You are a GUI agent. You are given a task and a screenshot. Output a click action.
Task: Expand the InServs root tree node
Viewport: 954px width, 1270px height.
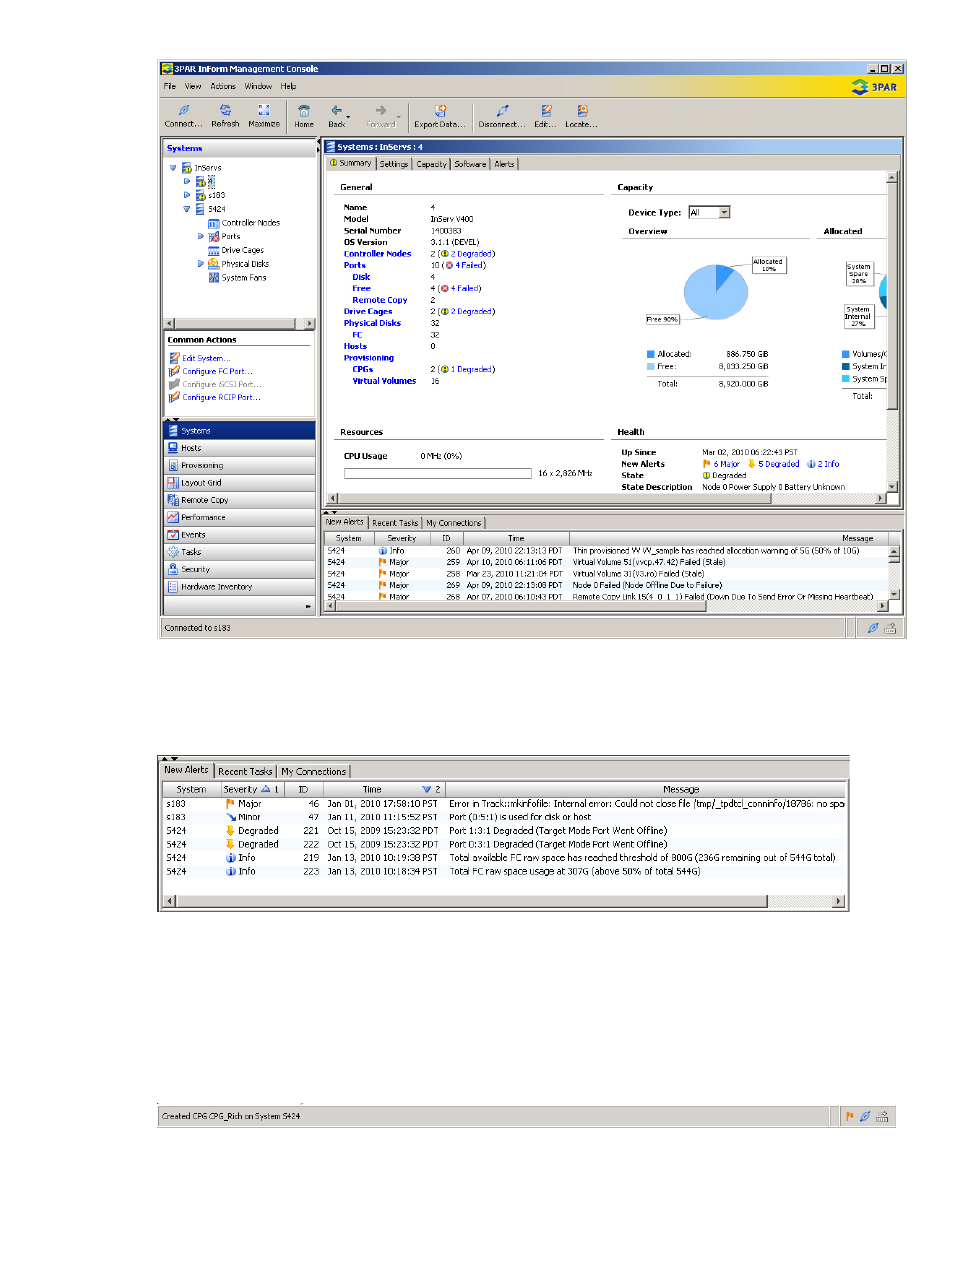(x=173, y=168)
